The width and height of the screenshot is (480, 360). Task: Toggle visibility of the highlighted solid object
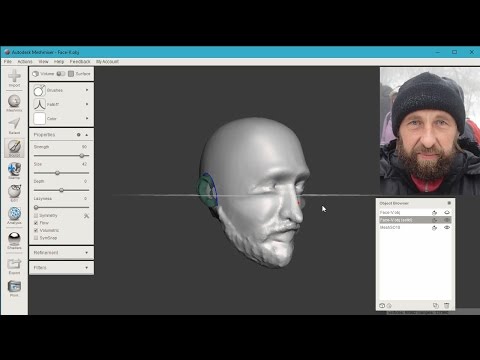coord(447,220)
